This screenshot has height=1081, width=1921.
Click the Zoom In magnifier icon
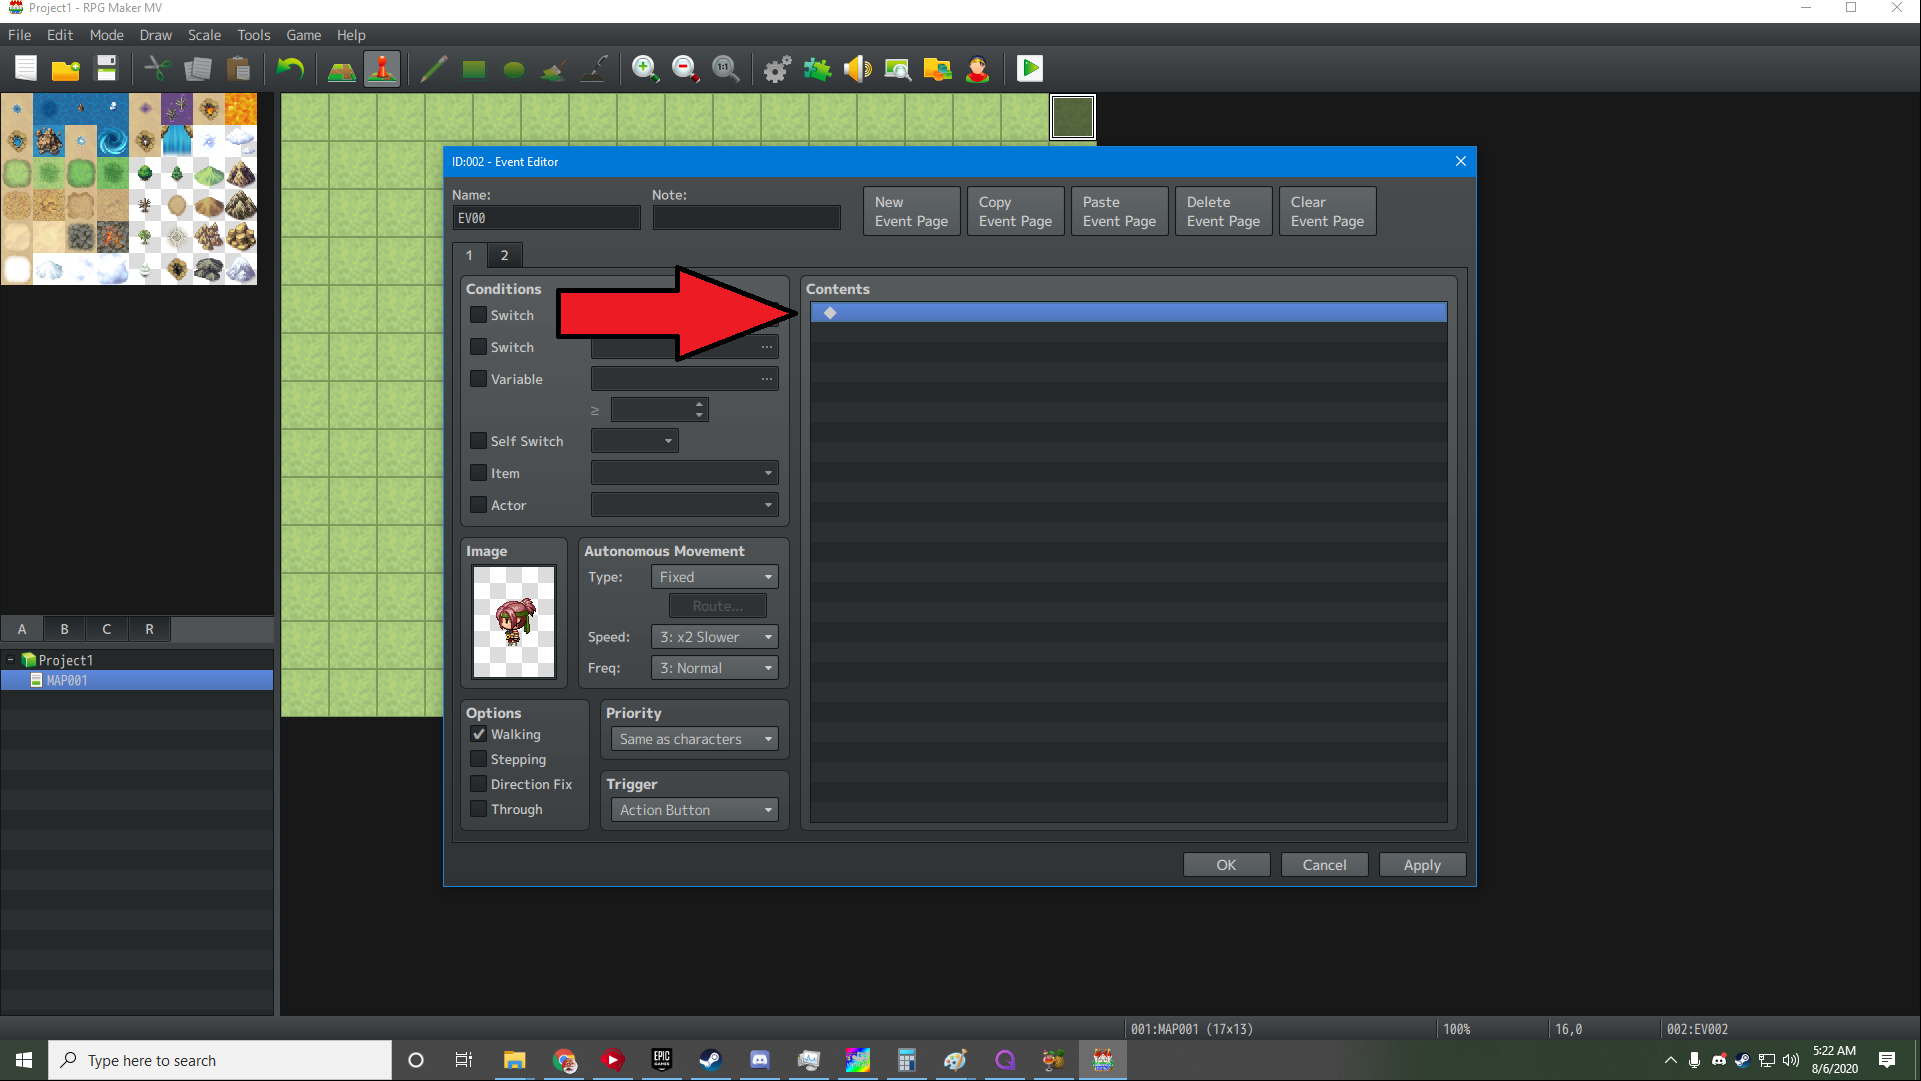(645, 69)
